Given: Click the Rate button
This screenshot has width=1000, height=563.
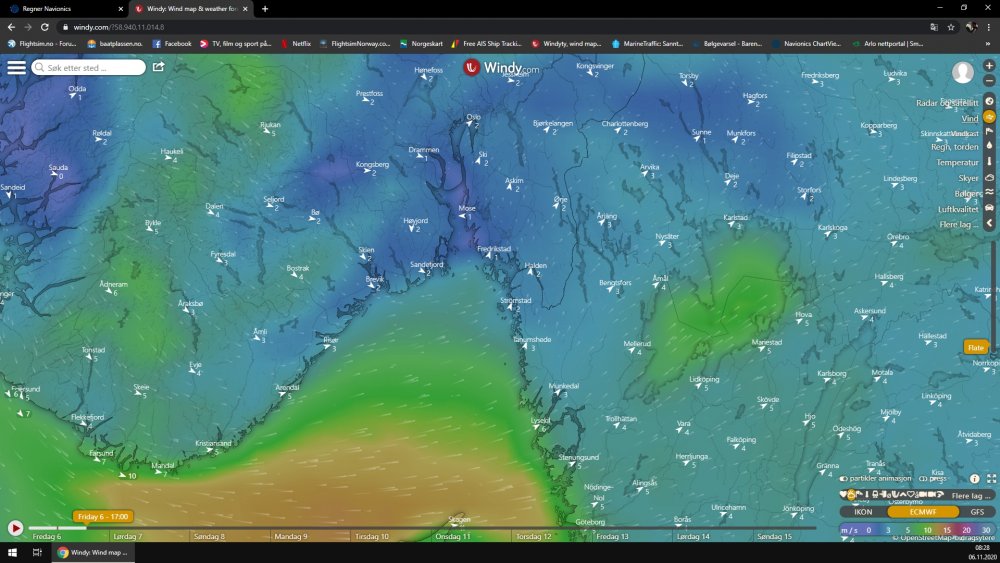Looking at the screenshot, I should pos(976,347).
